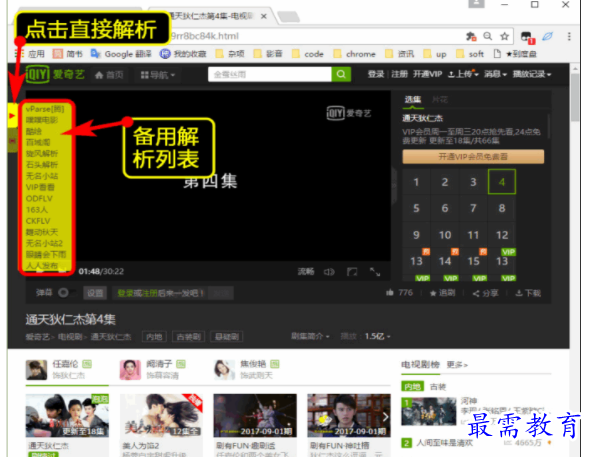589x457 pixels.
Task: Expand the 消息 messages dropdown
Action: [x=495, y=74]
